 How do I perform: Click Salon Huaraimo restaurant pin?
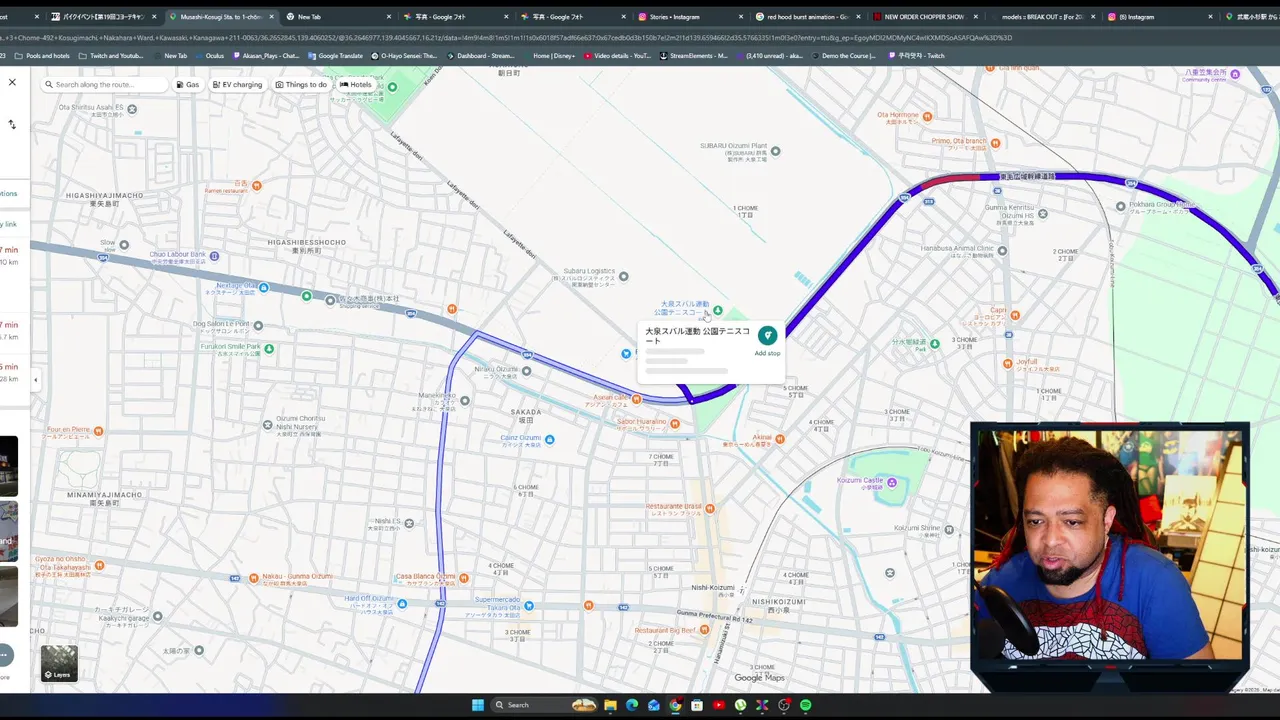[675, 422]
